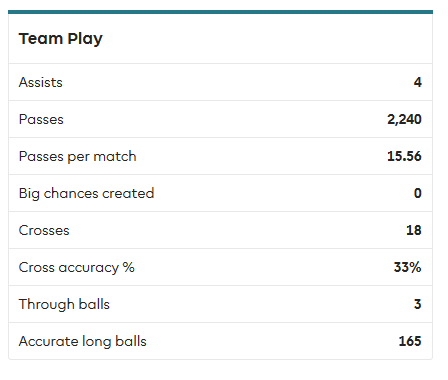The width and height of the screenshot is (448, 380).
Task: Click the teal bar atop the card
Action: click(220, 12)
